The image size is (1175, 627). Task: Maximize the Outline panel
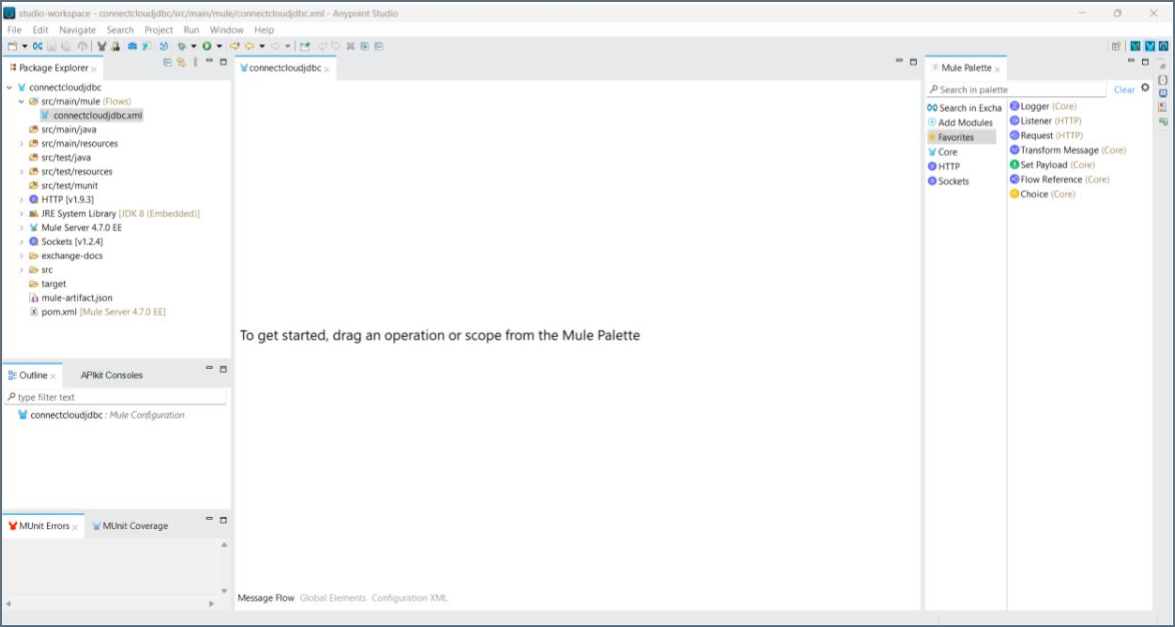pos(223,369)
